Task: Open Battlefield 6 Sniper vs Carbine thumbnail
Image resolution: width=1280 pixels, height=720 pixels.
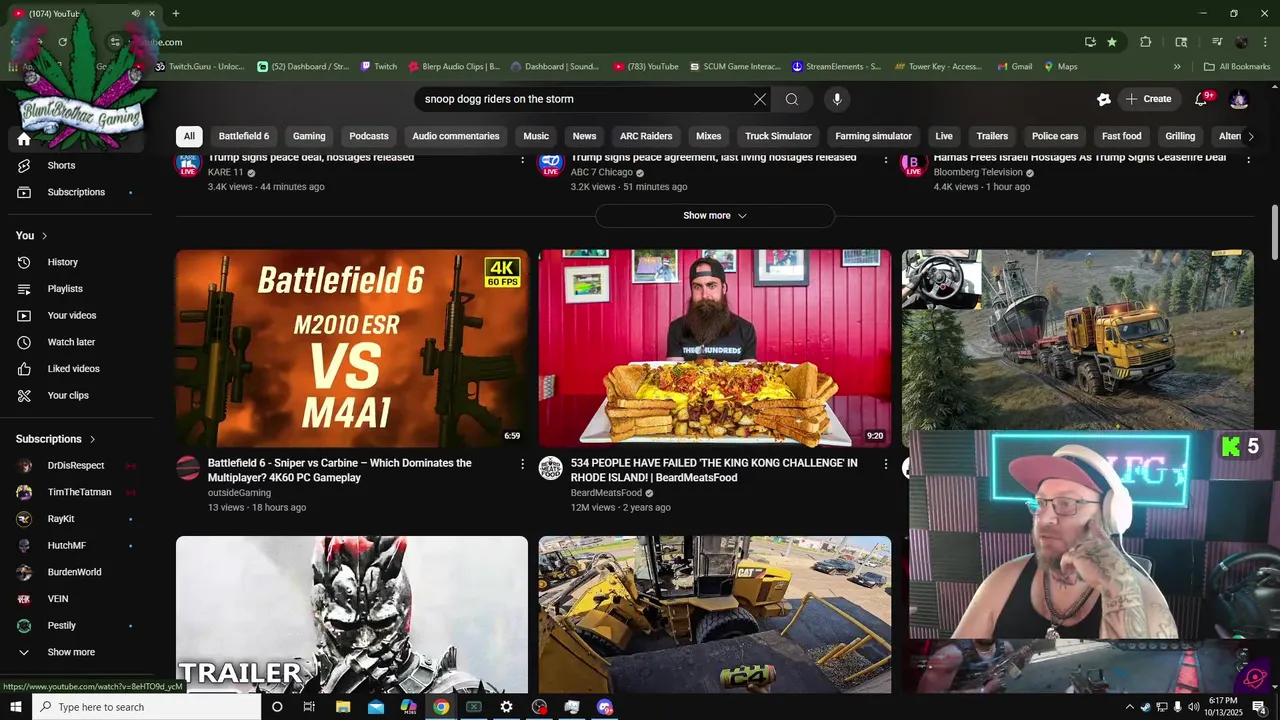Action: click(x=352, y=348)
